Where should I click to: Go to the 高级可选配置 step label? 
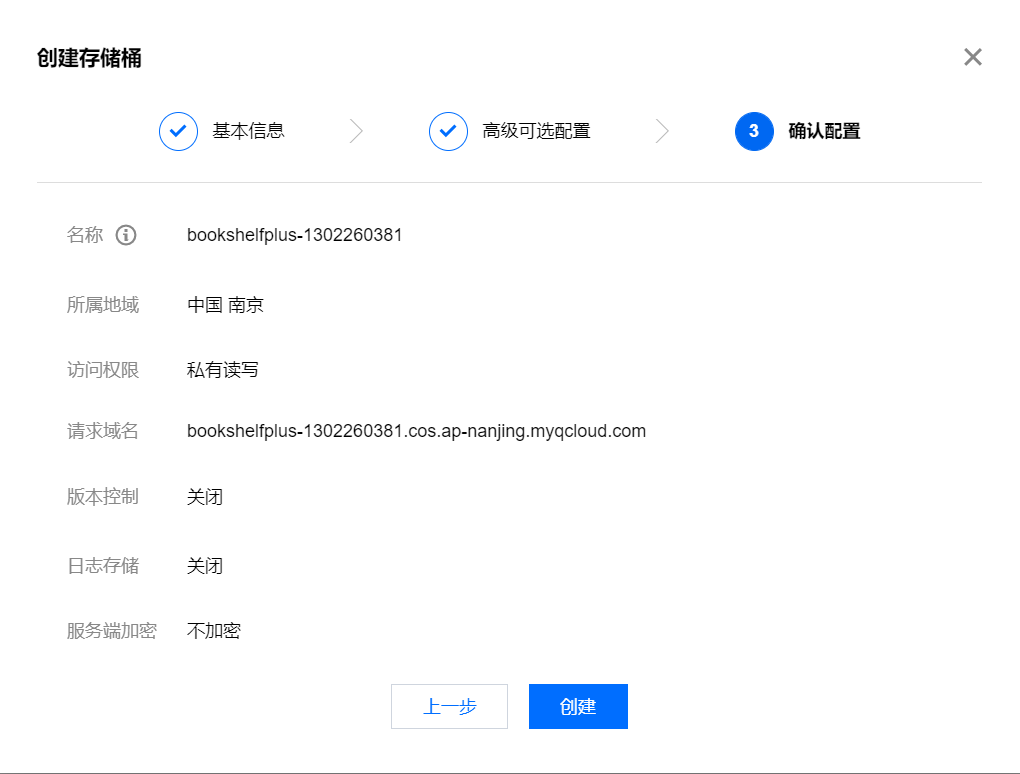[x=536, y=131]
